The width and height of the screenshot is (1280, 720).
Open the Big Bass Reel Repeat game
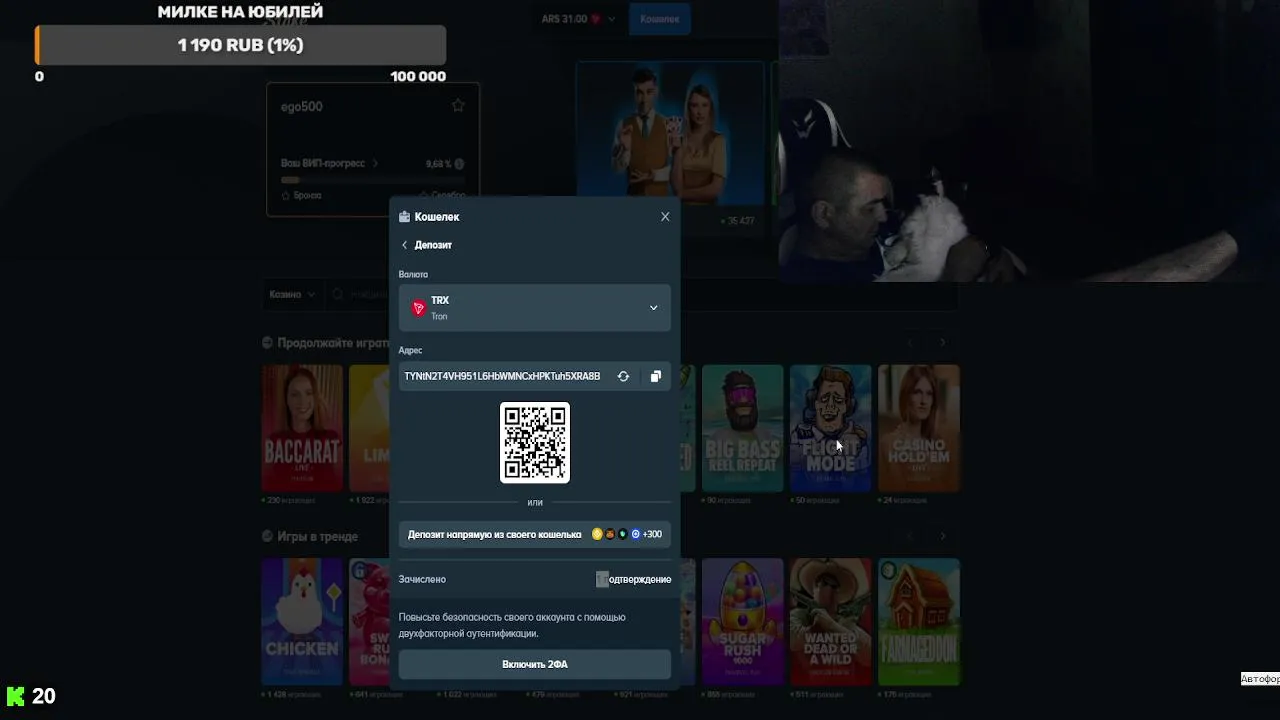click(742, 428)
